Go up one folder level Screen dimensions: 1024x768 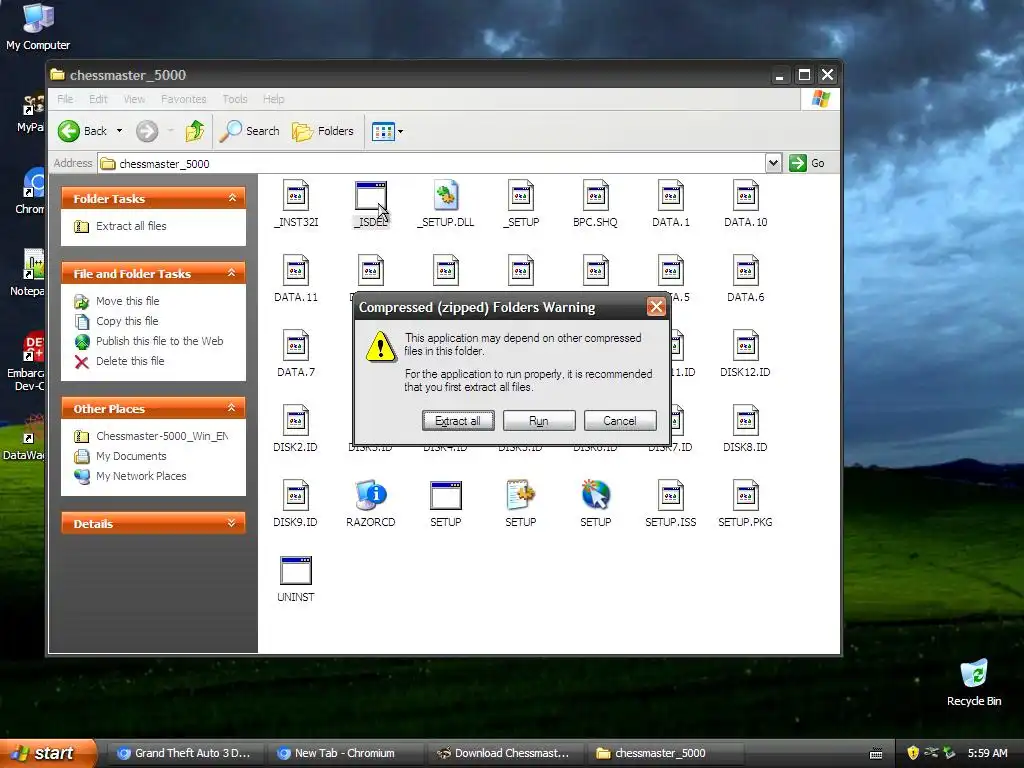[x=195, y=131]
